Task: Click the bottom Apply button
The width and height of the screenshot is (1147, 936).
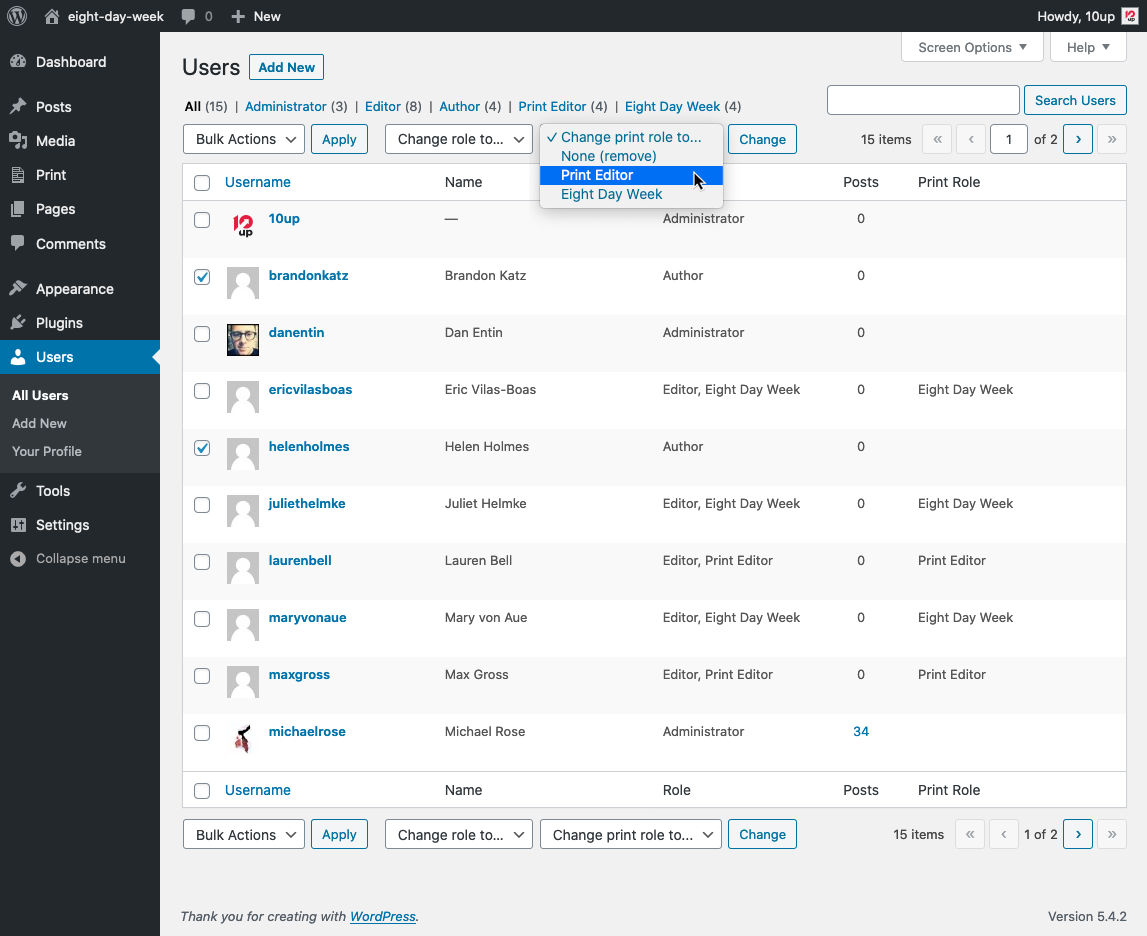Action: coord(339,834)
